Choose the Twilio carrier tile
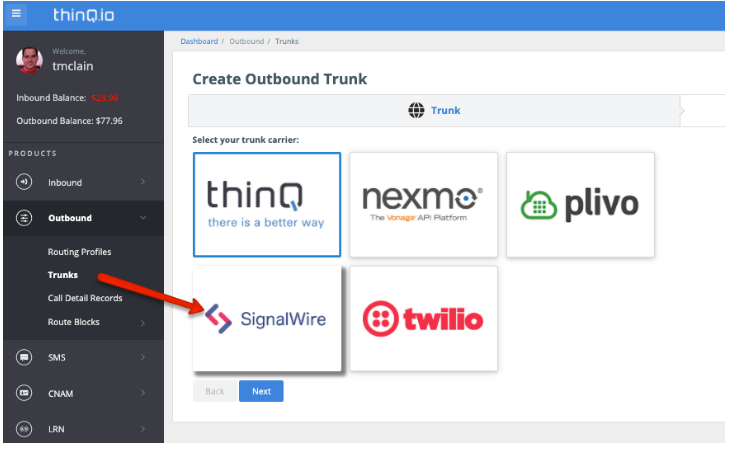 [423, 319]
